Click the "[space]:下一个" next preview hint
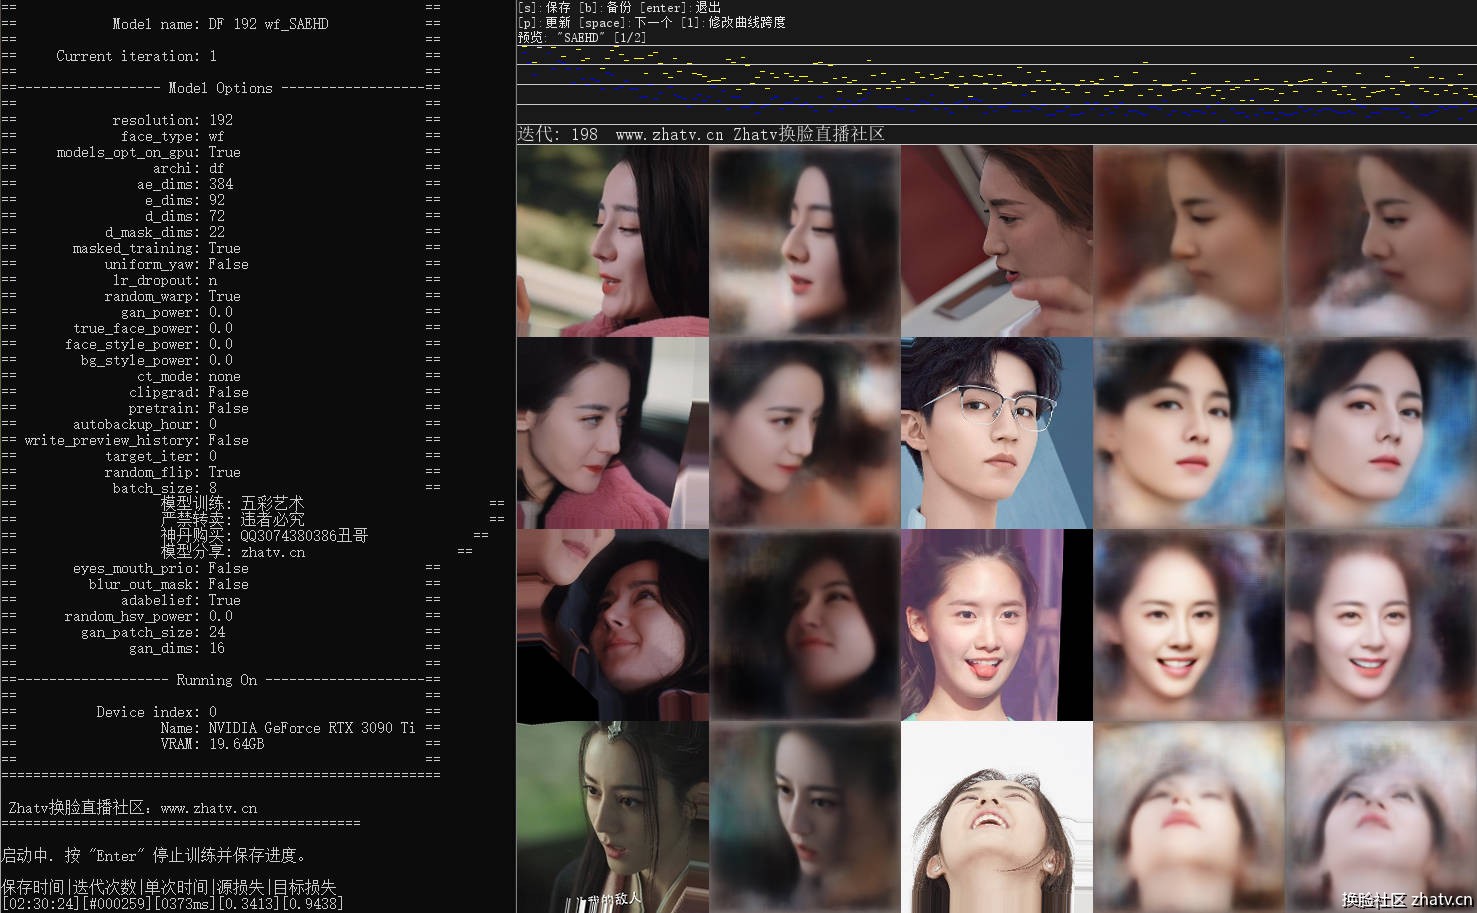 [x=626, y=22]
